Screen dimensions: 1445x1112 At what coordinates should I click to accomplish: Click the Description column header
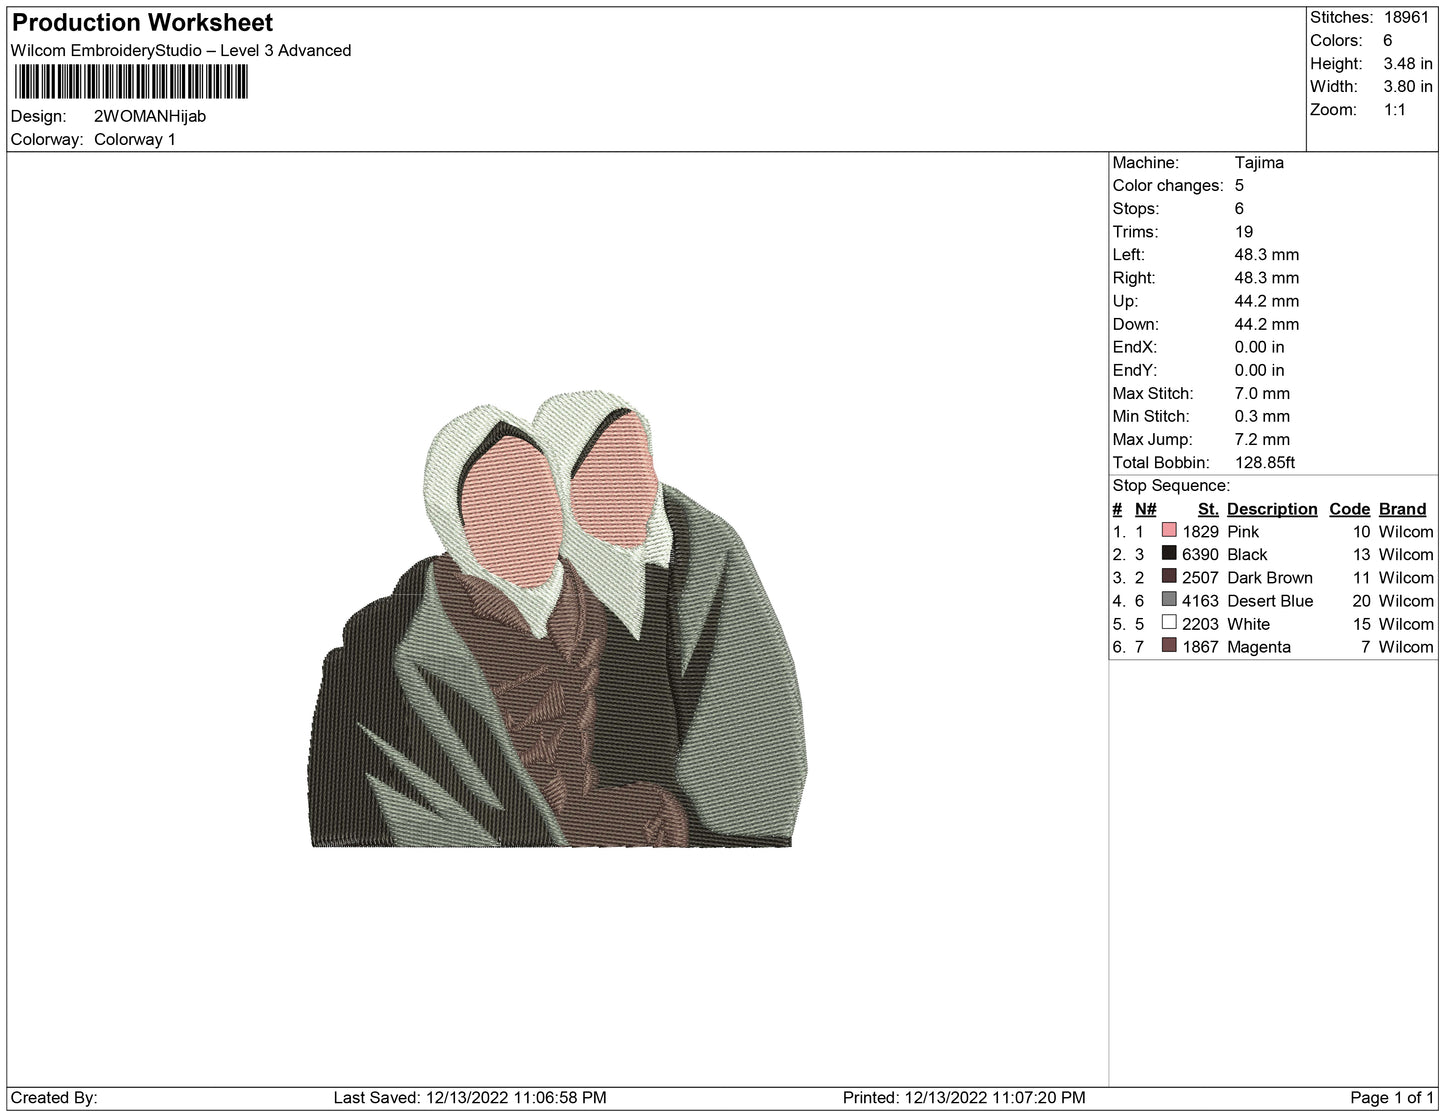point(1272,508)
